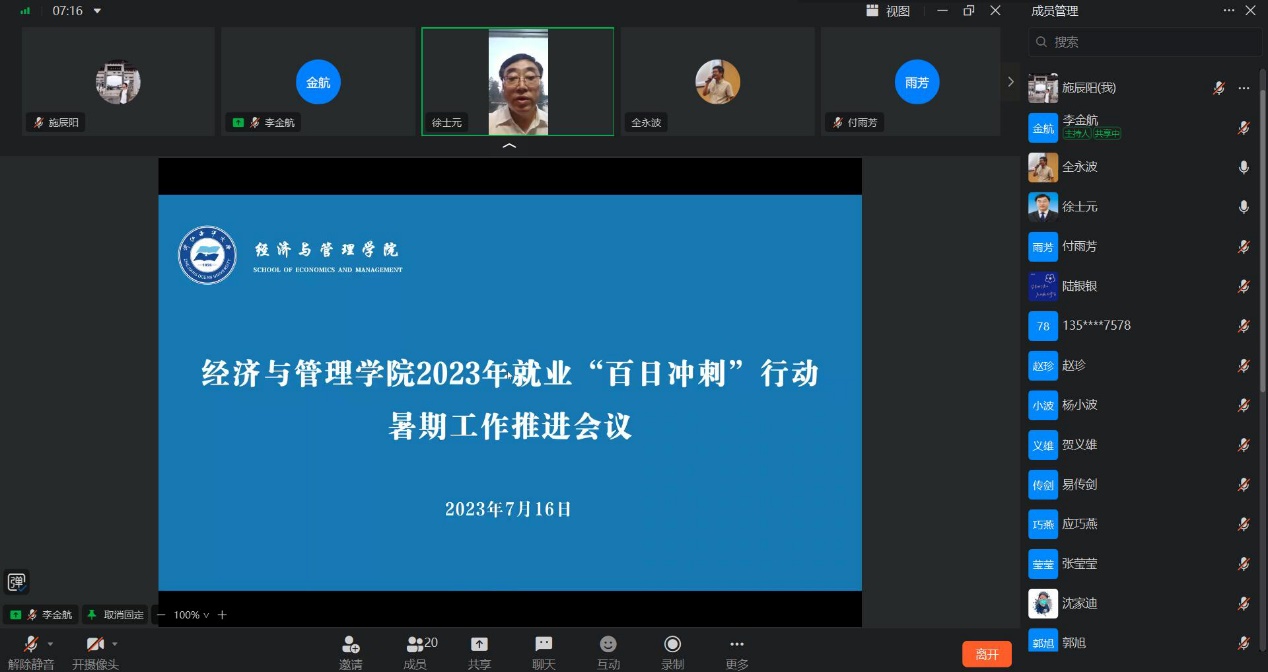Screen dimensions: 1268x672
Task: Collapse the video strip with the chevron
Action: tap(509, 146)
